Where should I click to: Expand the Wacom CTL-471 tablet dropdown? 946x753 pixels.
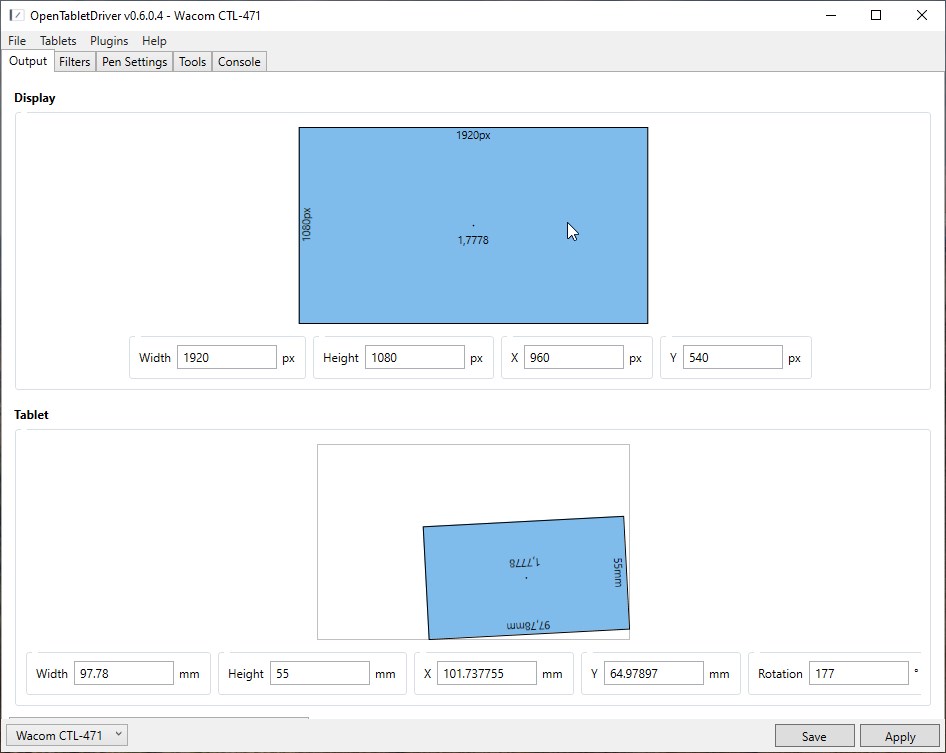(67, 736)
